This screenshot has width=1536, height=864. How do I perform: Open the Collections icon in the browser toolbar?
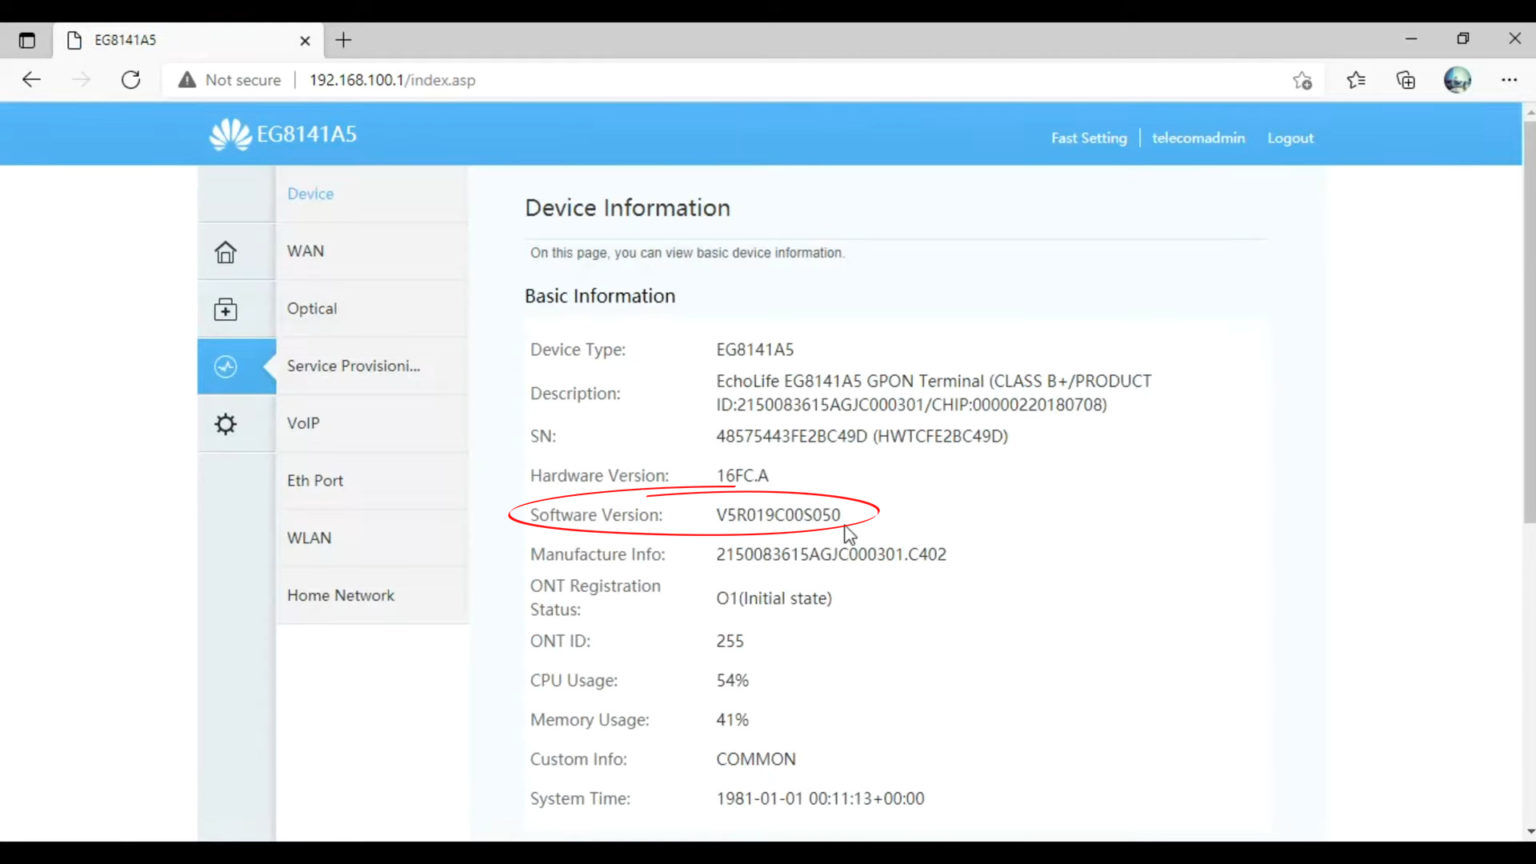[x=1406, y=80]
